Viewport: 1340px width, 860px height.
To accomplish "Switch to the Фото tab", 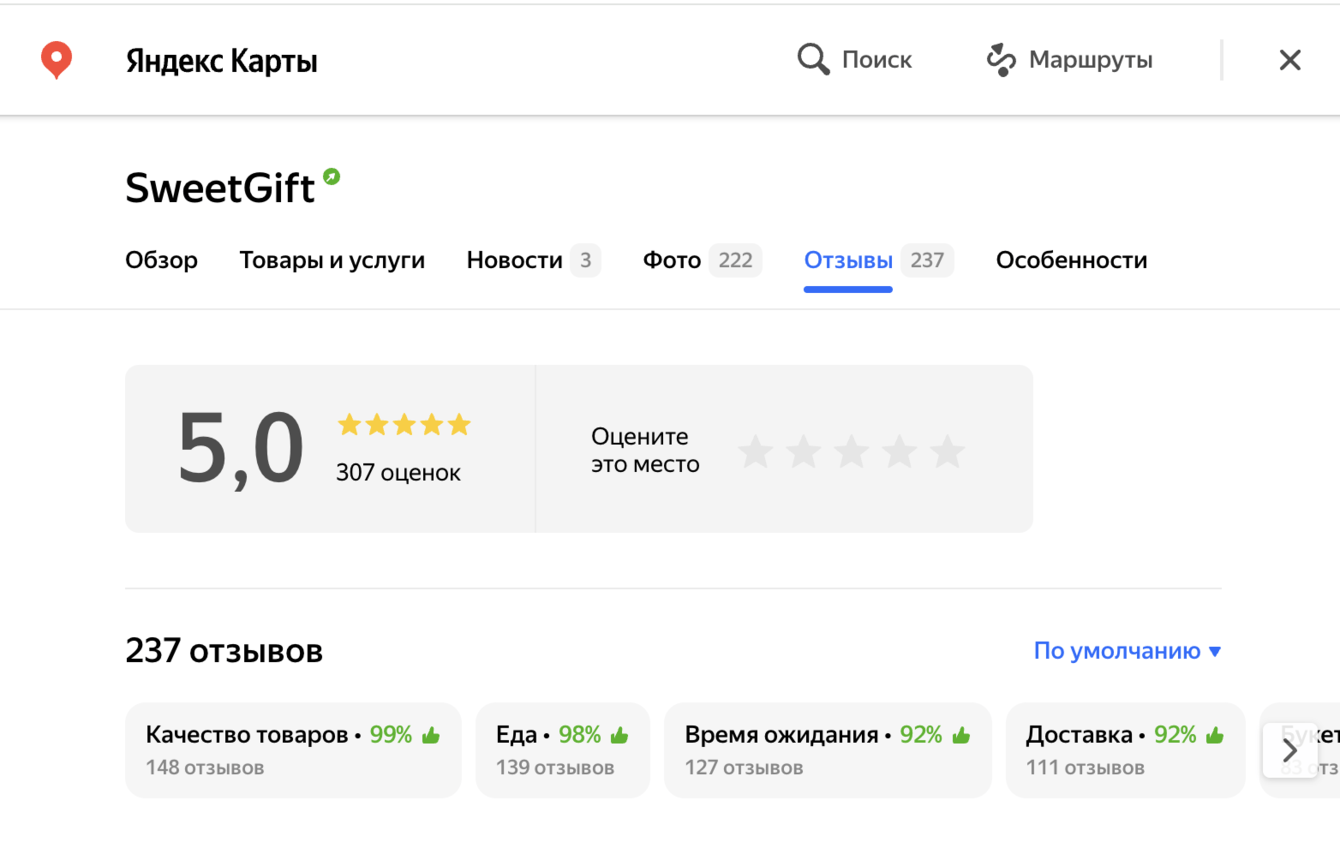I will coord(672,260).
